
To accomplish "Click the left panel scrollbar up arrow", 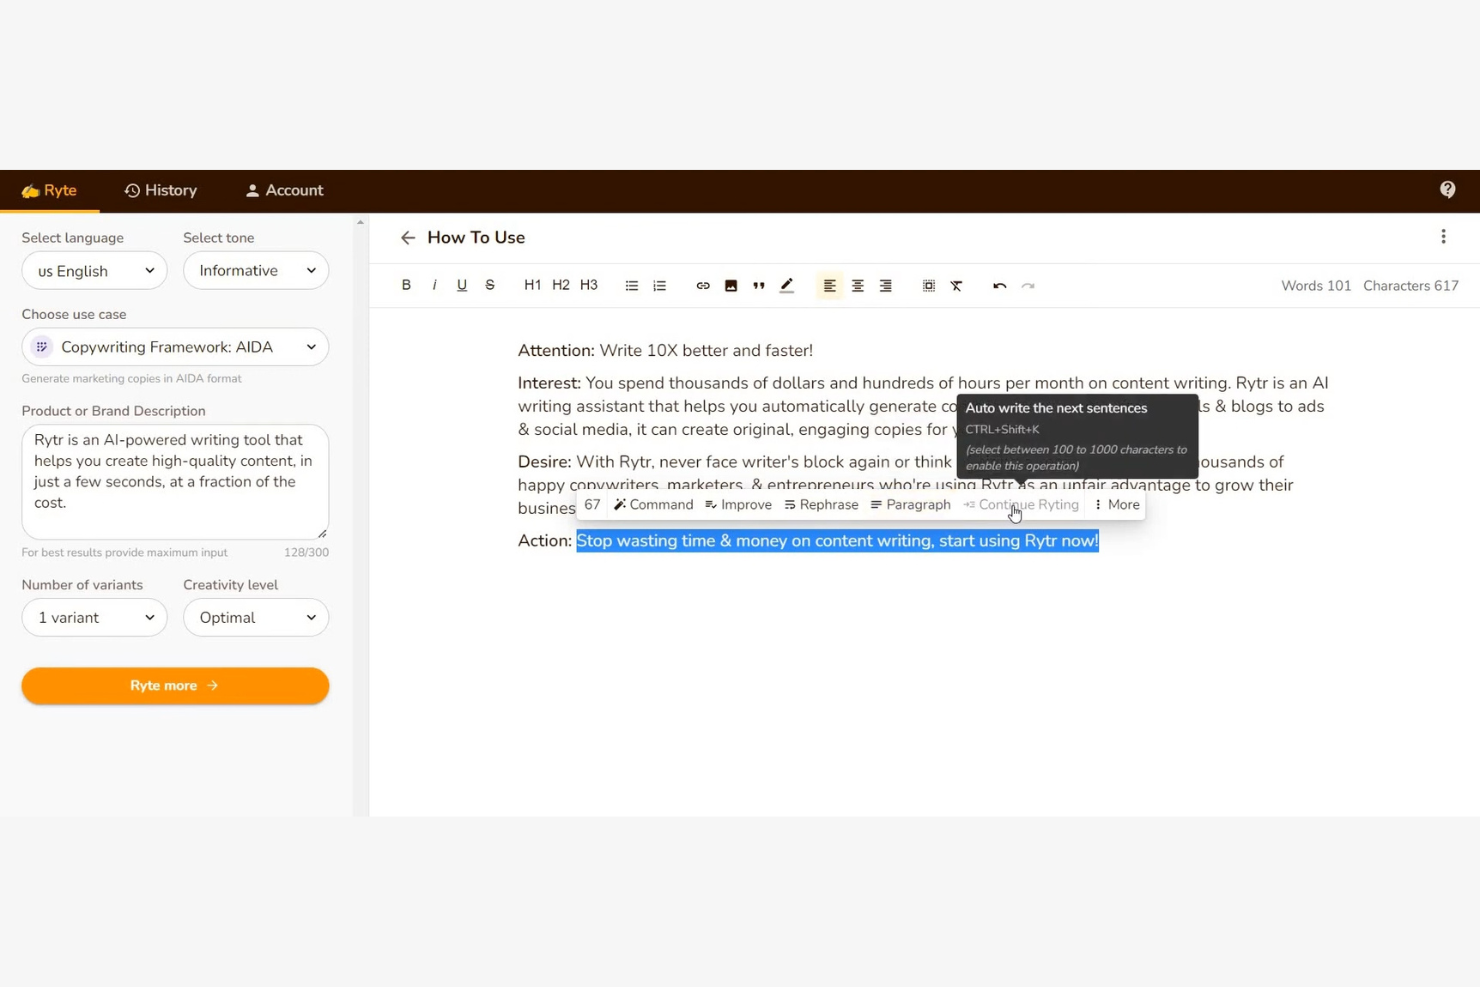I will click(x=360, y=222).
